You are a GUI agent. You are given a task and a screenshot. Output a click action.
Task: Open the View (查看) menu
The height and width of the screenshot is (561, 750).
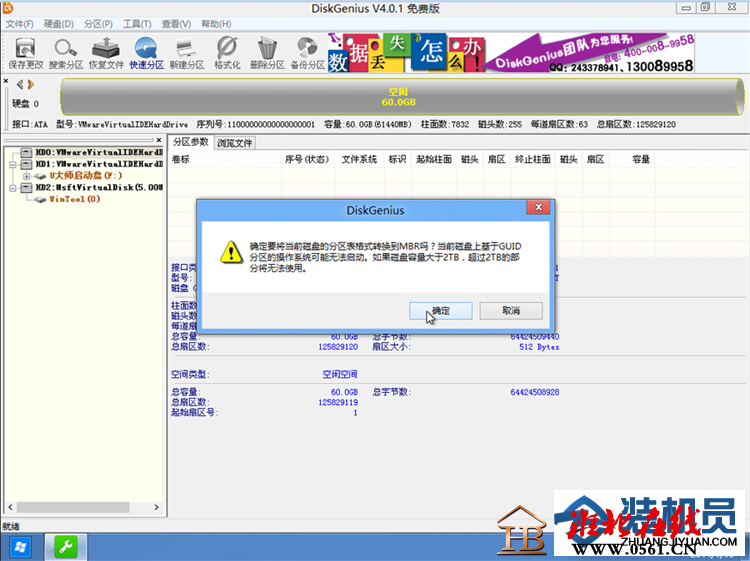(176, 24)
